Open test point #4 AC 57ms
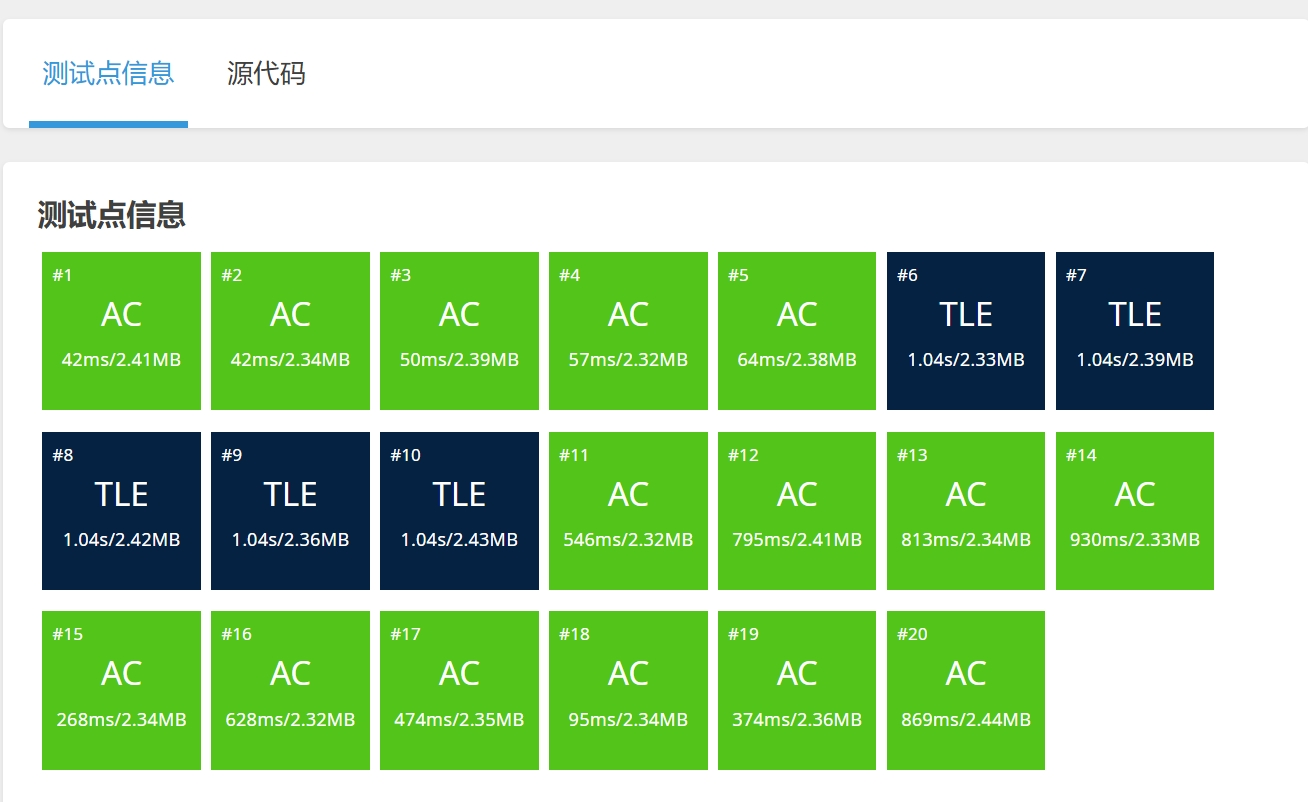1308x802 pixels. (x=628, y=331)
